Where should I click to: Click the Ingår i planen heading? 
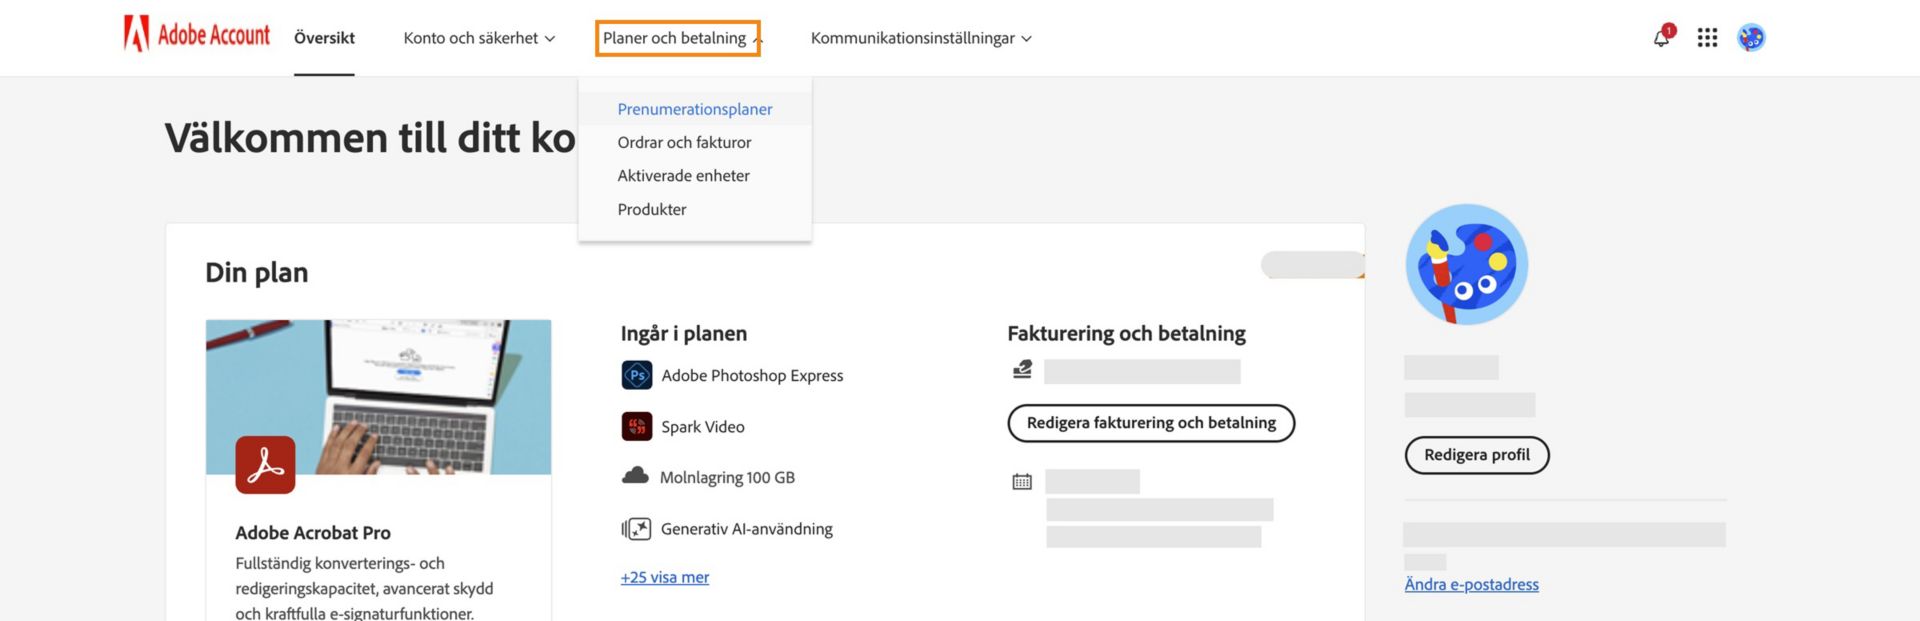[x=684, y=334]
